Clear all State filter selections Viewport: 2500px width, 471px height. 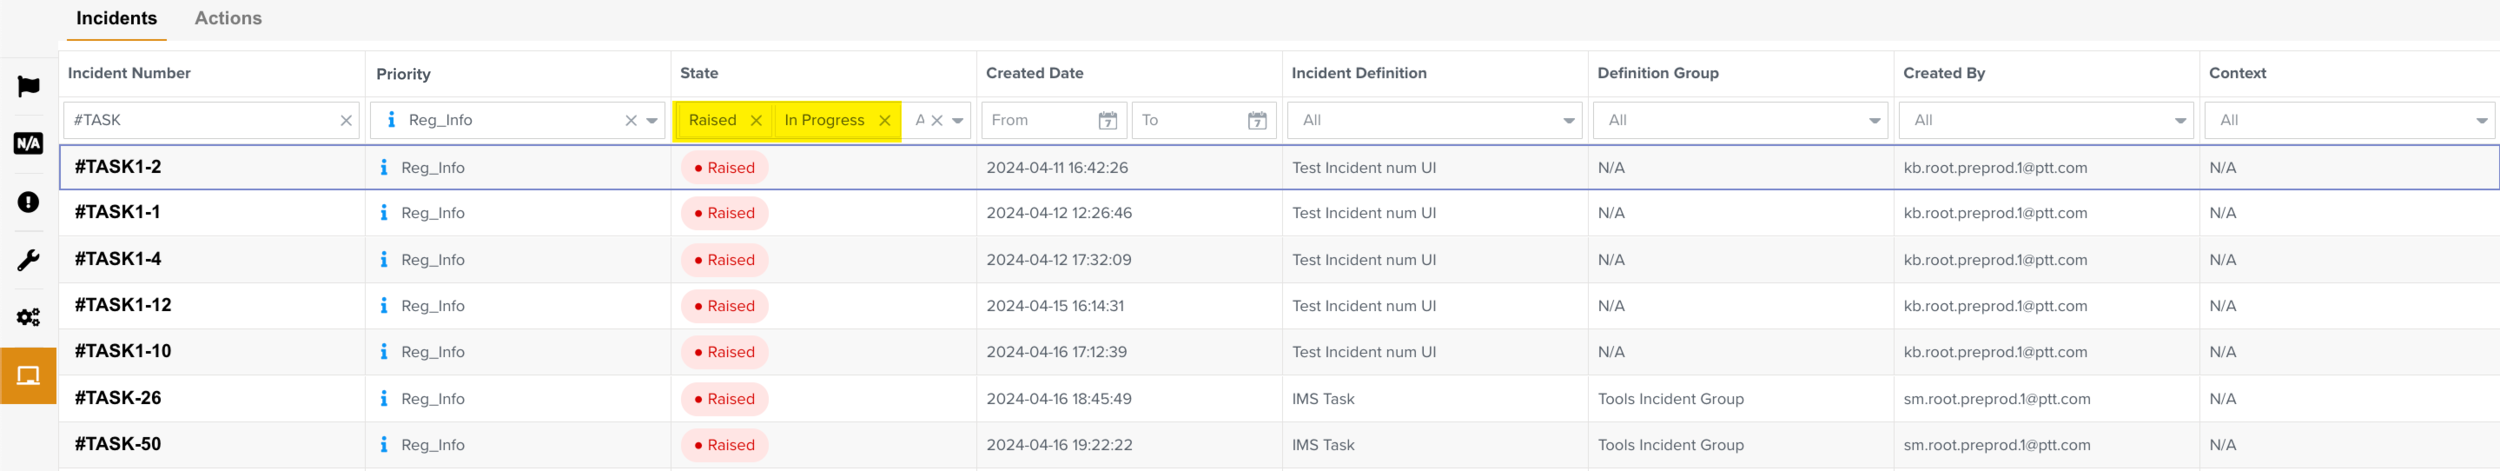tap(937, 120)
